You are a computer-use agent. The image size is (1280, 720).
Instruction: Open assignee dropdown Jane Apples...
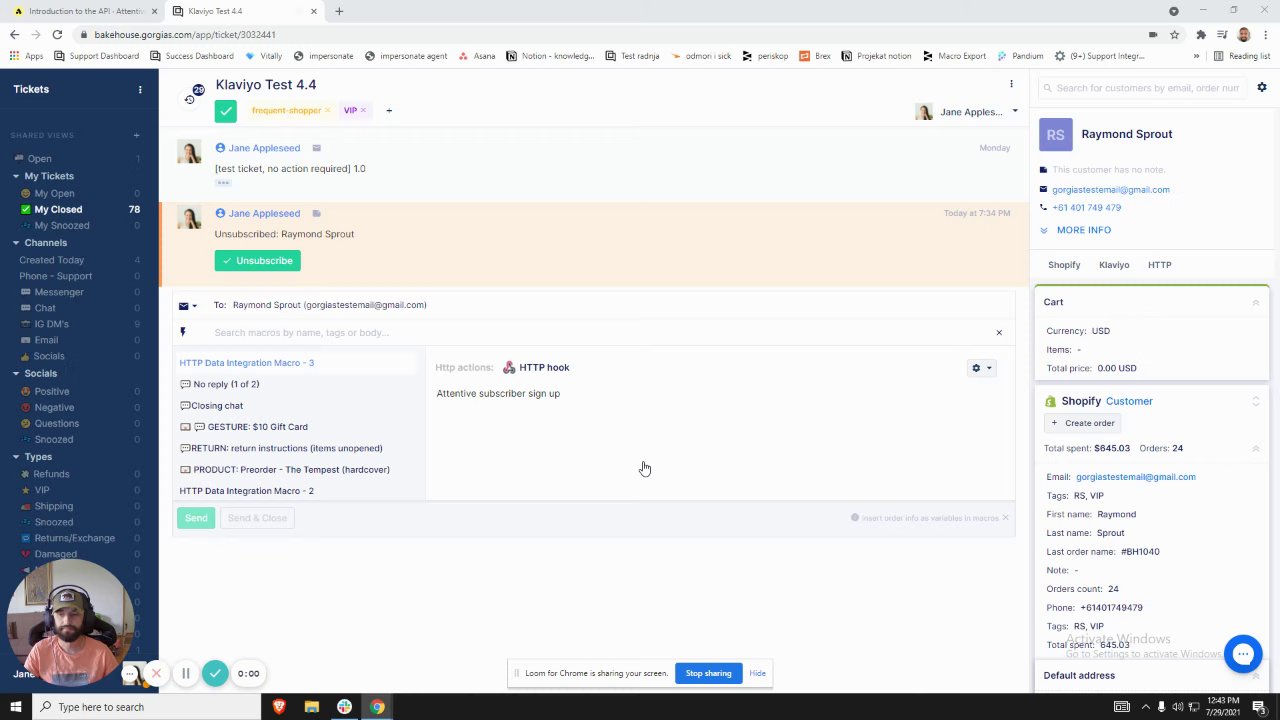point(966,112)
